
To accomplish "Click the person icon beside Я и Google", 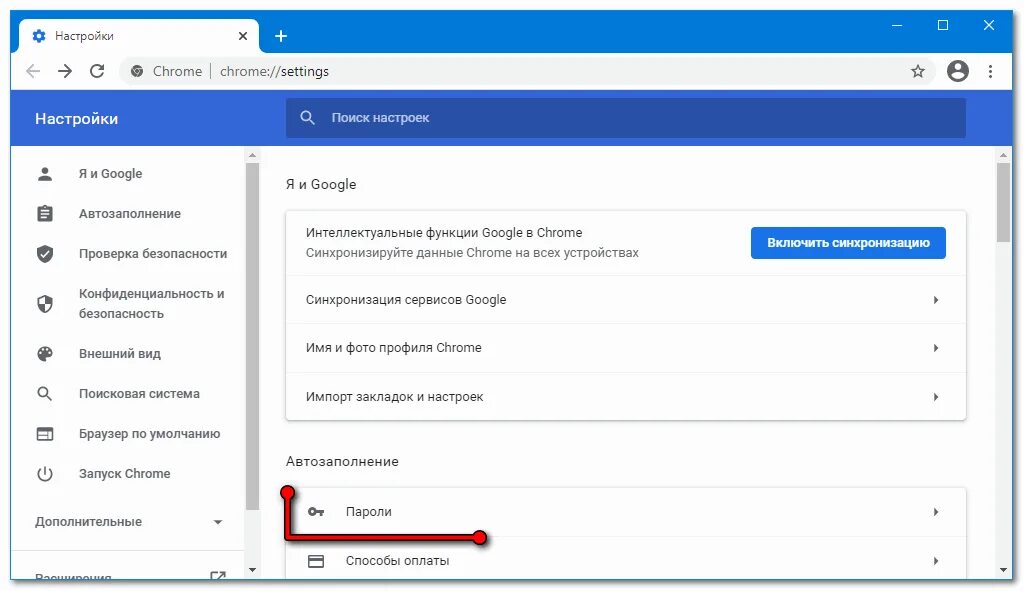I will pyautogui.click(x=45, y=174).
